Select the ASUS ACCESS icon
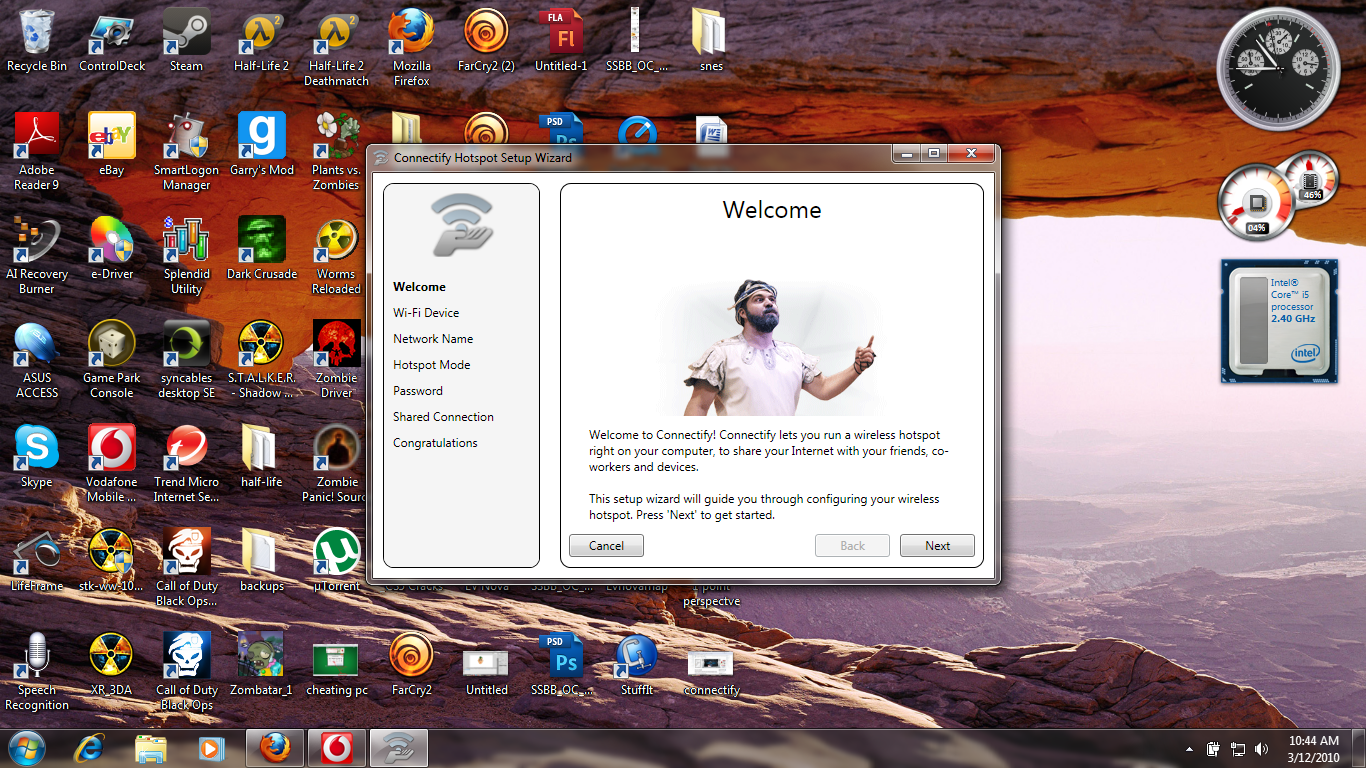Viewport: 1366px width, 768px height. [x=37, y=360]
